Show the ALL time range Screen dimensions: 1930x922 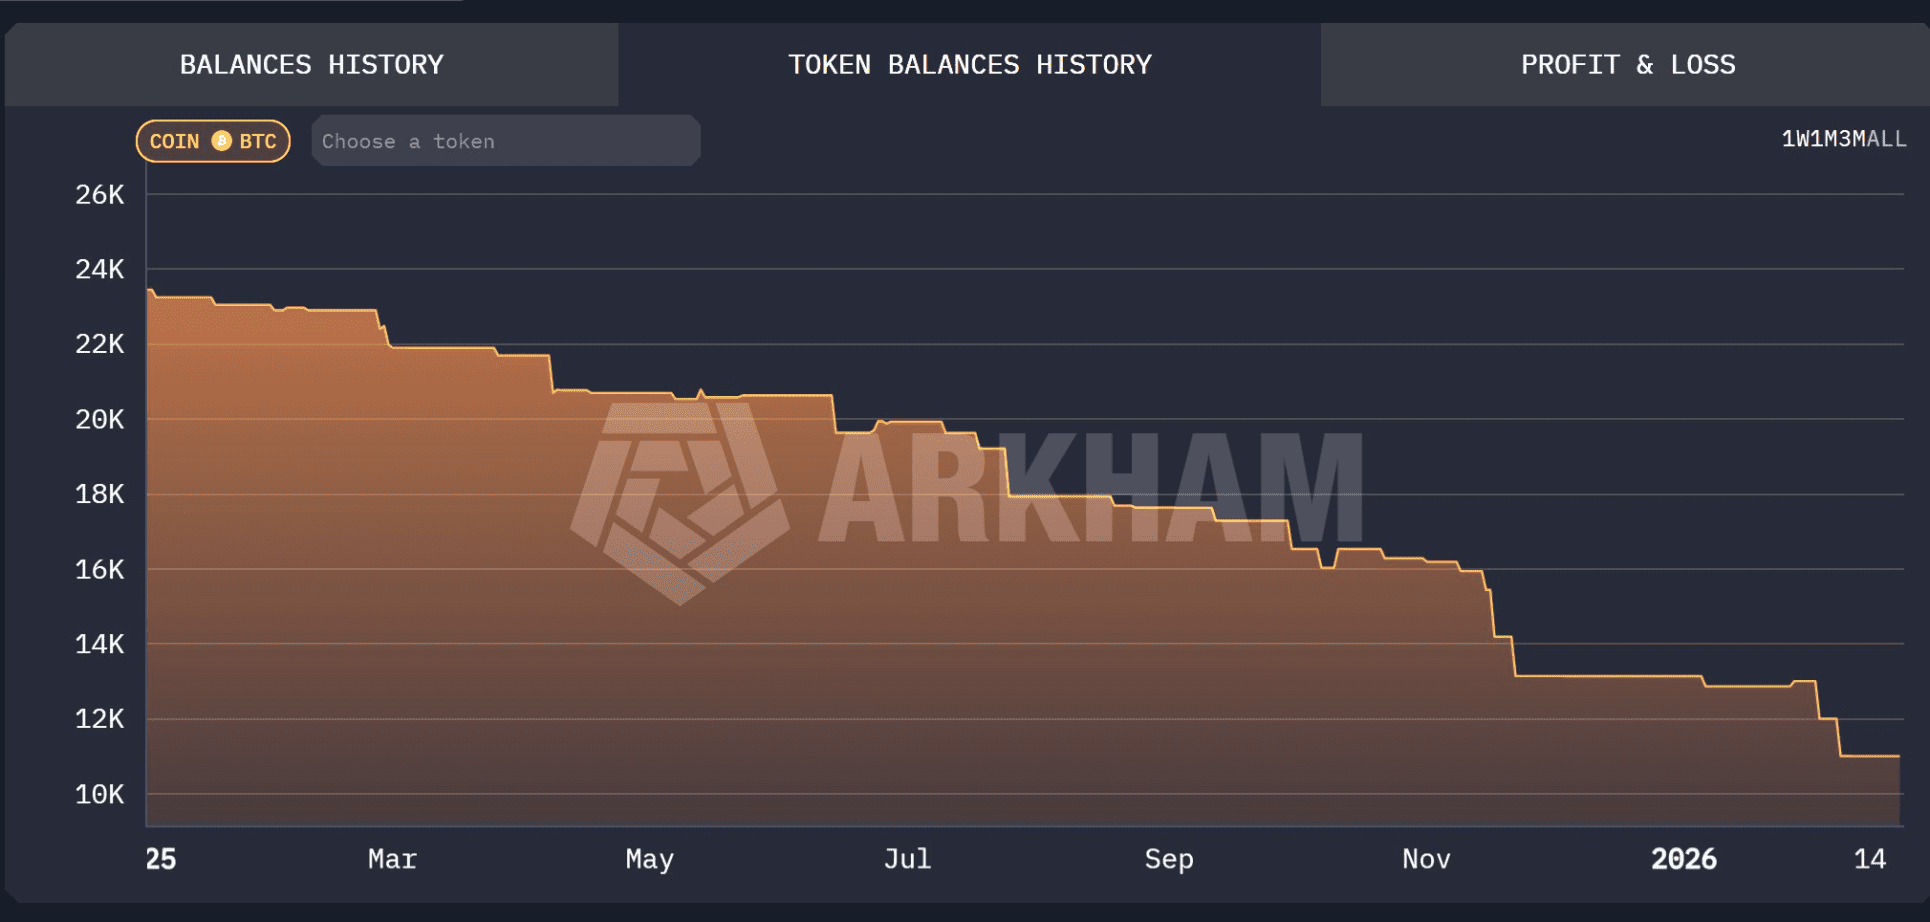(x=1886, y=139)
